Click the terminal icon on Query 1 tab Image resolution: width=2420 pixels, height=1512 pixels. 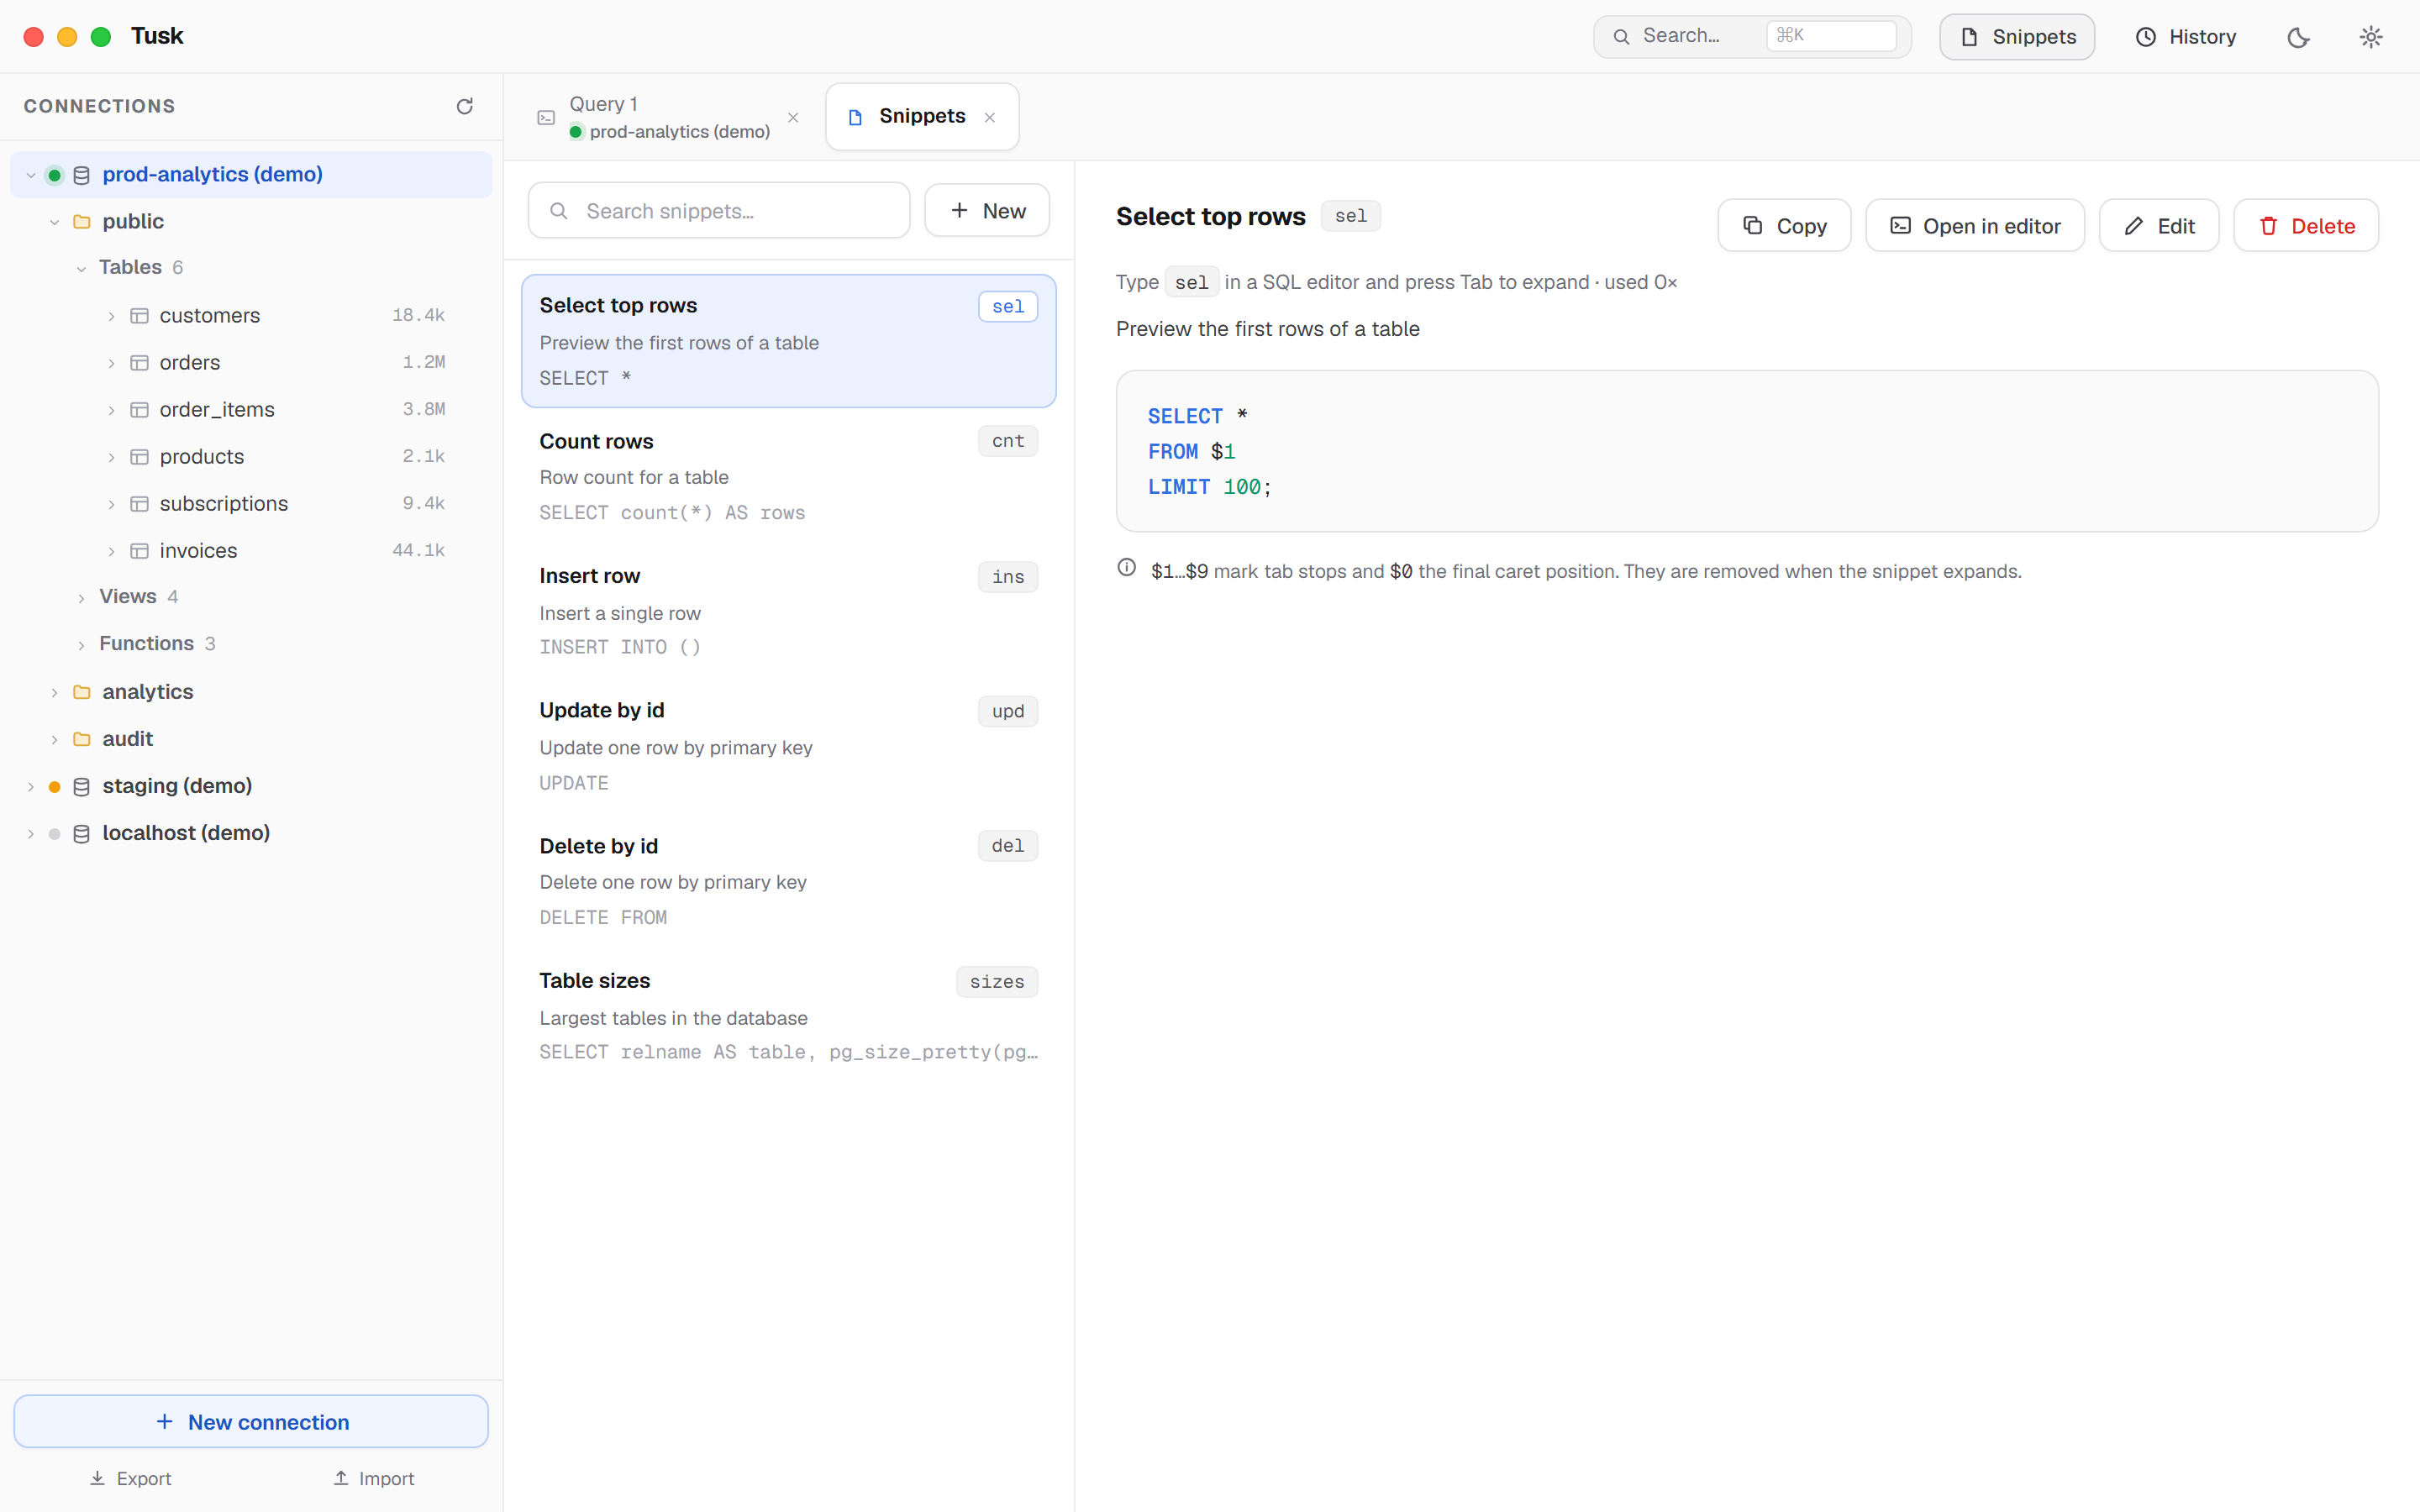(x=546, y=118)
